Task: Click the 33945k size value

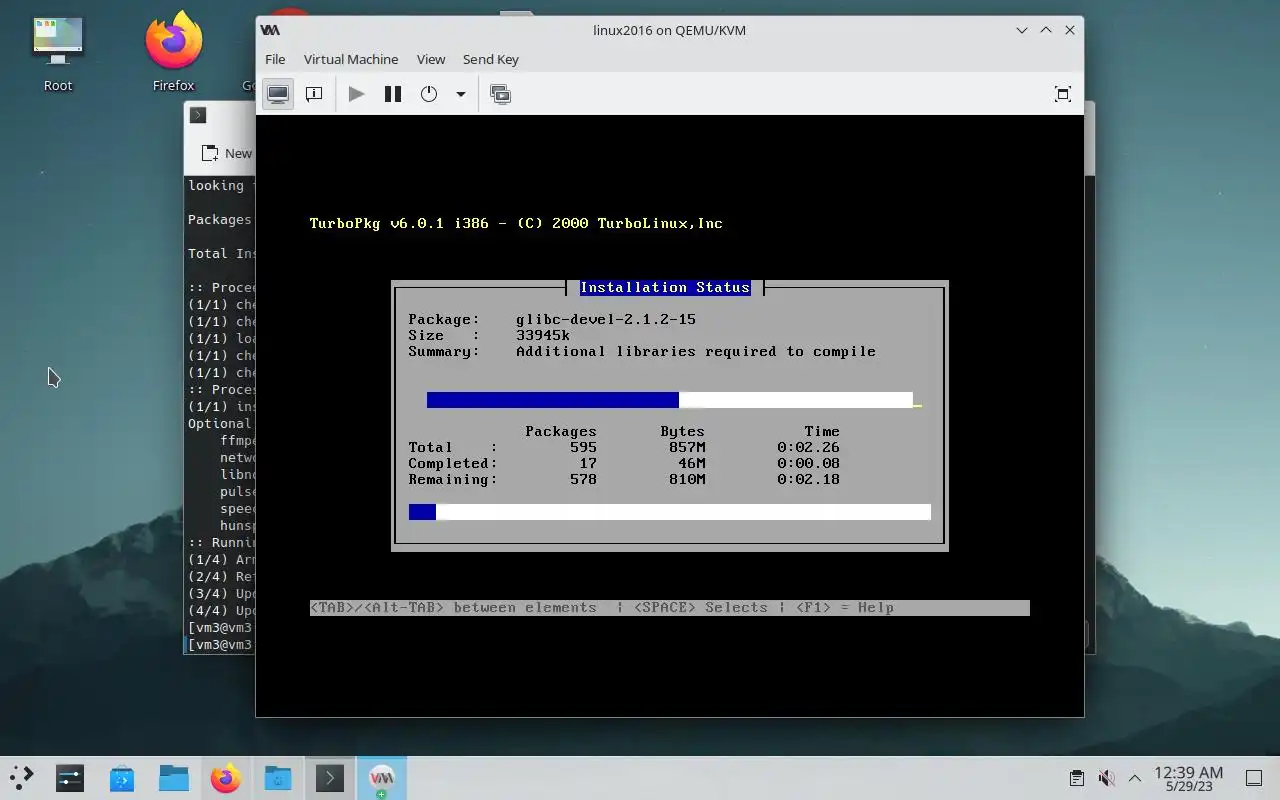Action: (x=543, y=335)
